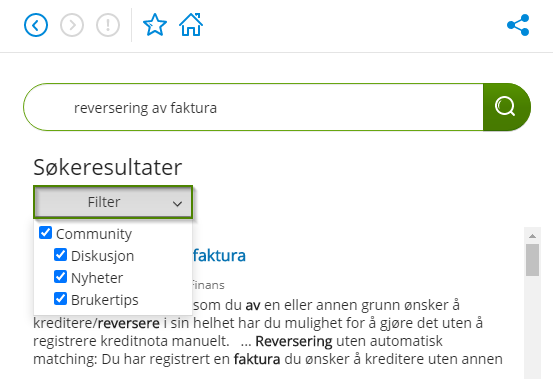Image resolution: width=553 pixels, height=379 pixels.
Task: Uncheck the Brukertips checkbox
Action: (x=60, y=299)
